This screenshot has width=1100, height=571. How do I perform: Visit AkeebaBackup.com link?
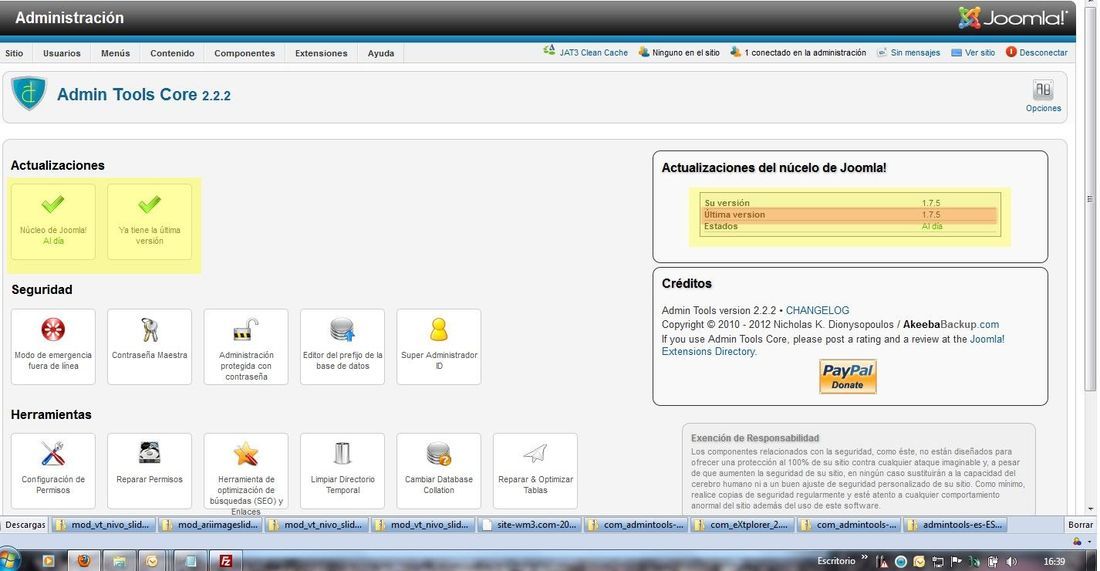pyautogui.click(x=951, y=325)
